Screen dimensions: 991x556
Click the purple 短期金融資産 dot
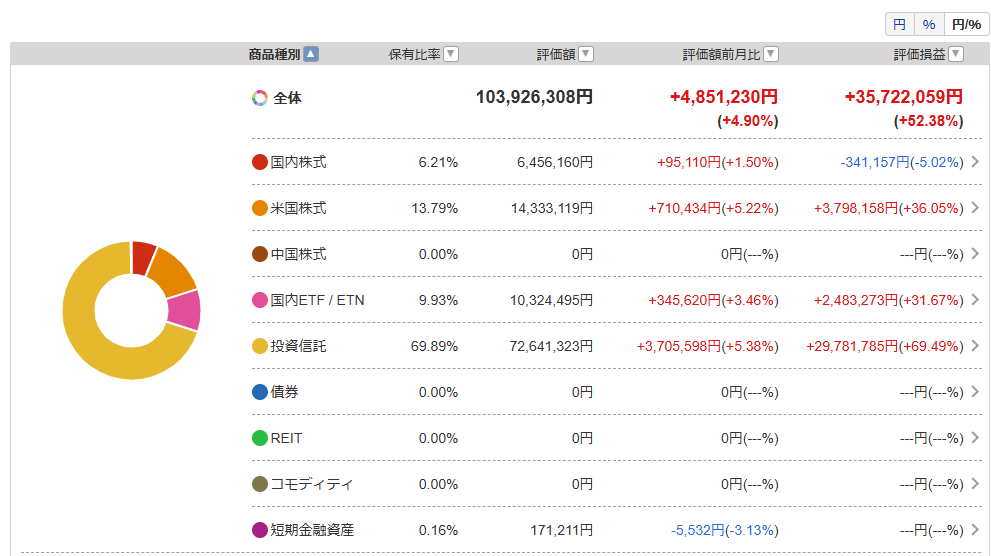click(260, 530)
